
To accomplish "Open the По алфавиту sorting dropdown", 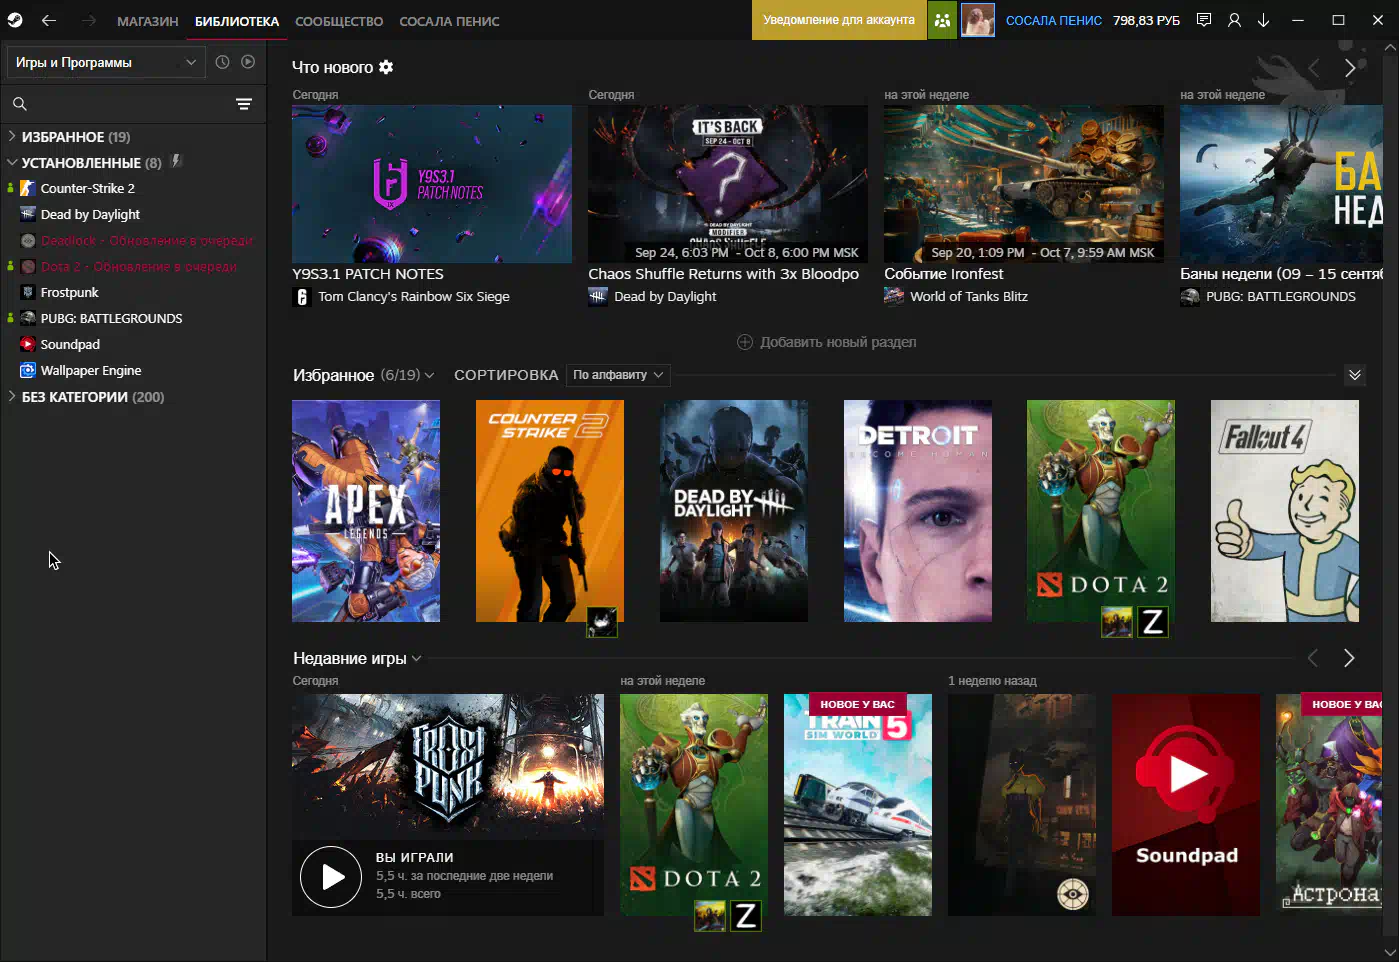I will (618, 375).
